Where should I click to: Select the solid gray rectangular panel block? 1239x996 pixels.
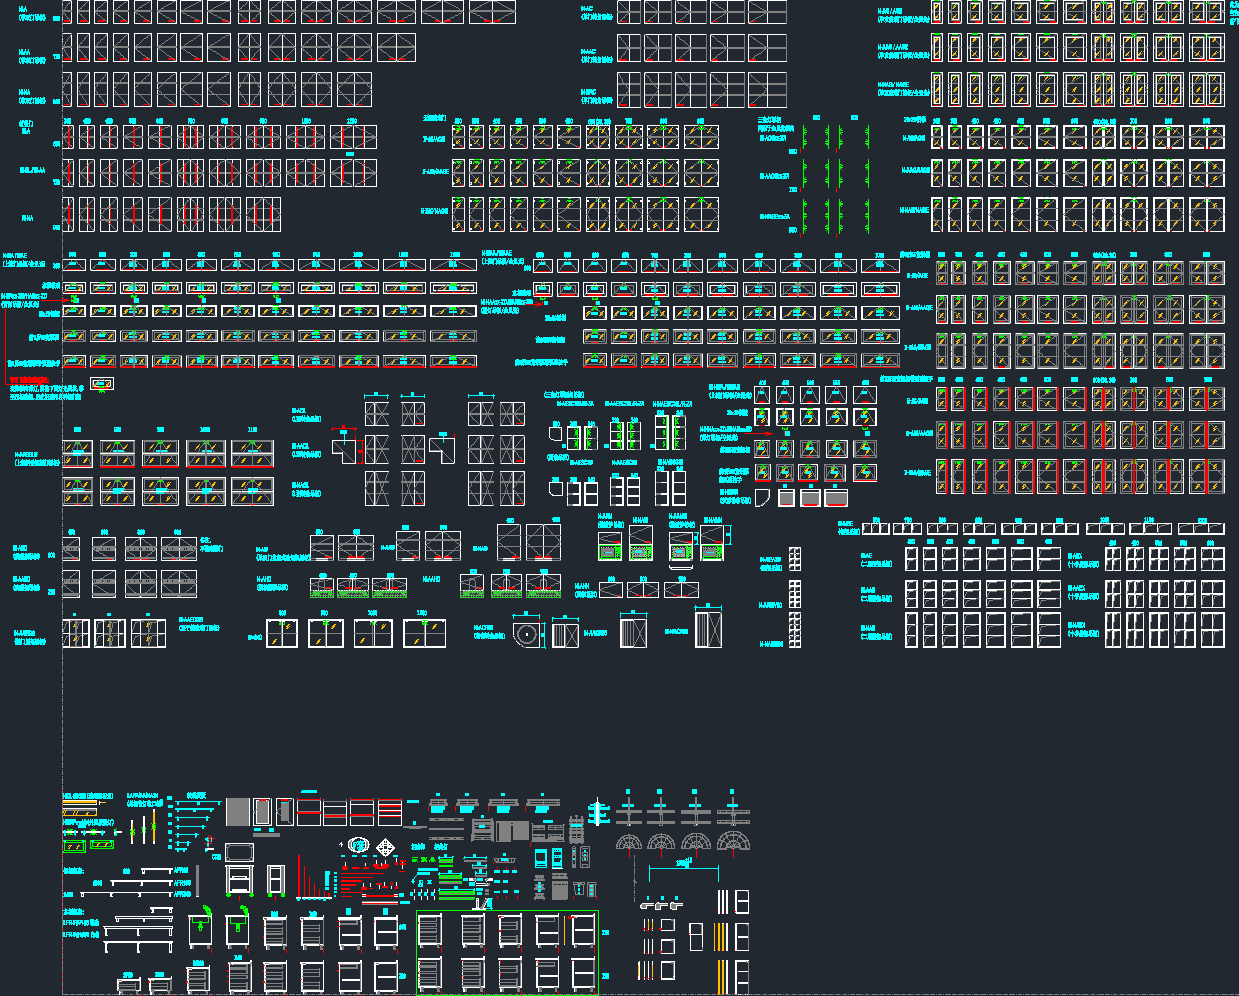[x=237, y=812]
